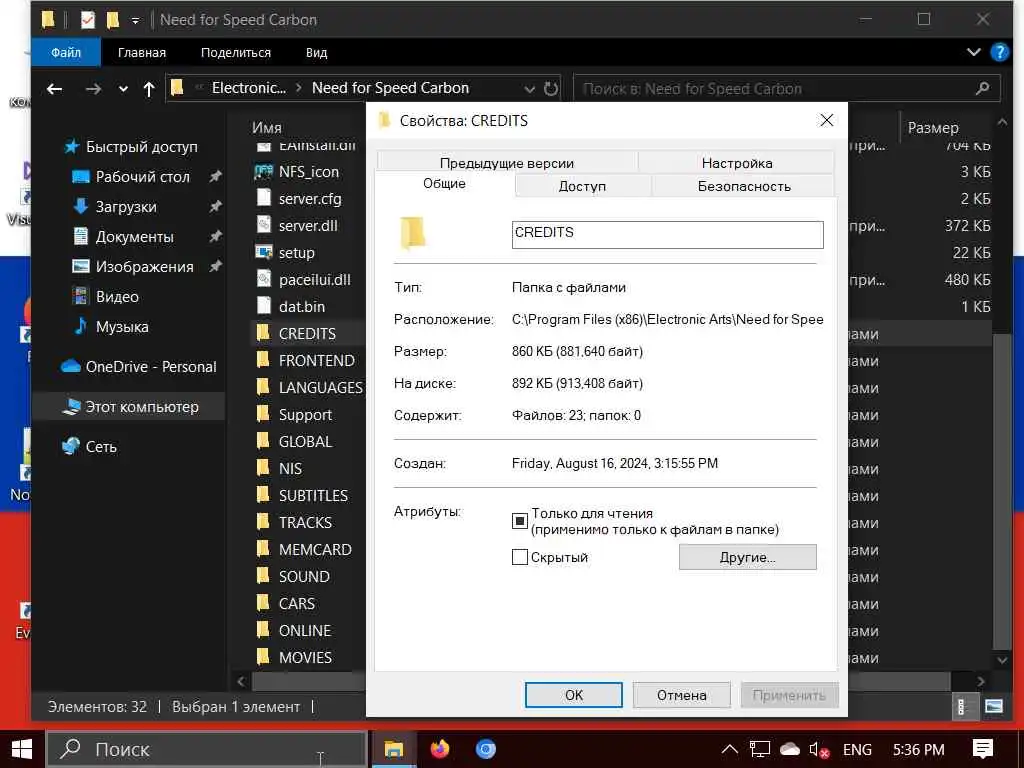Switch to Настройка tab
This screenshot has height=768, width=1024.
pos(737,163)
